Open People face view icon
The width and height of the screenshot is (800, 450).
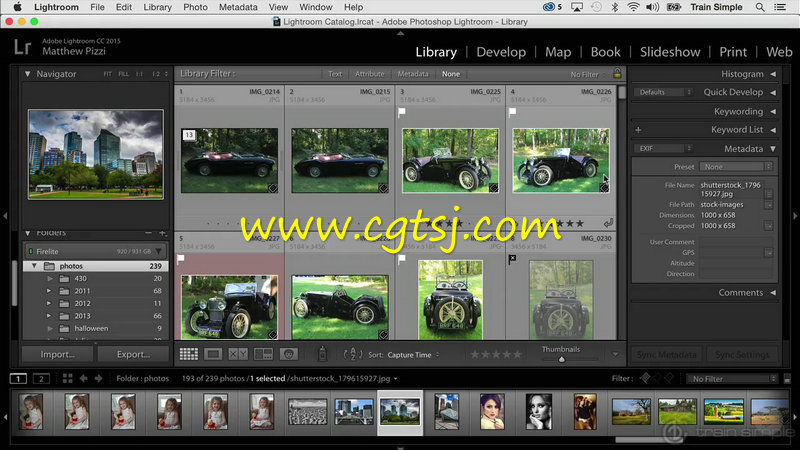(x=288, y=354)
